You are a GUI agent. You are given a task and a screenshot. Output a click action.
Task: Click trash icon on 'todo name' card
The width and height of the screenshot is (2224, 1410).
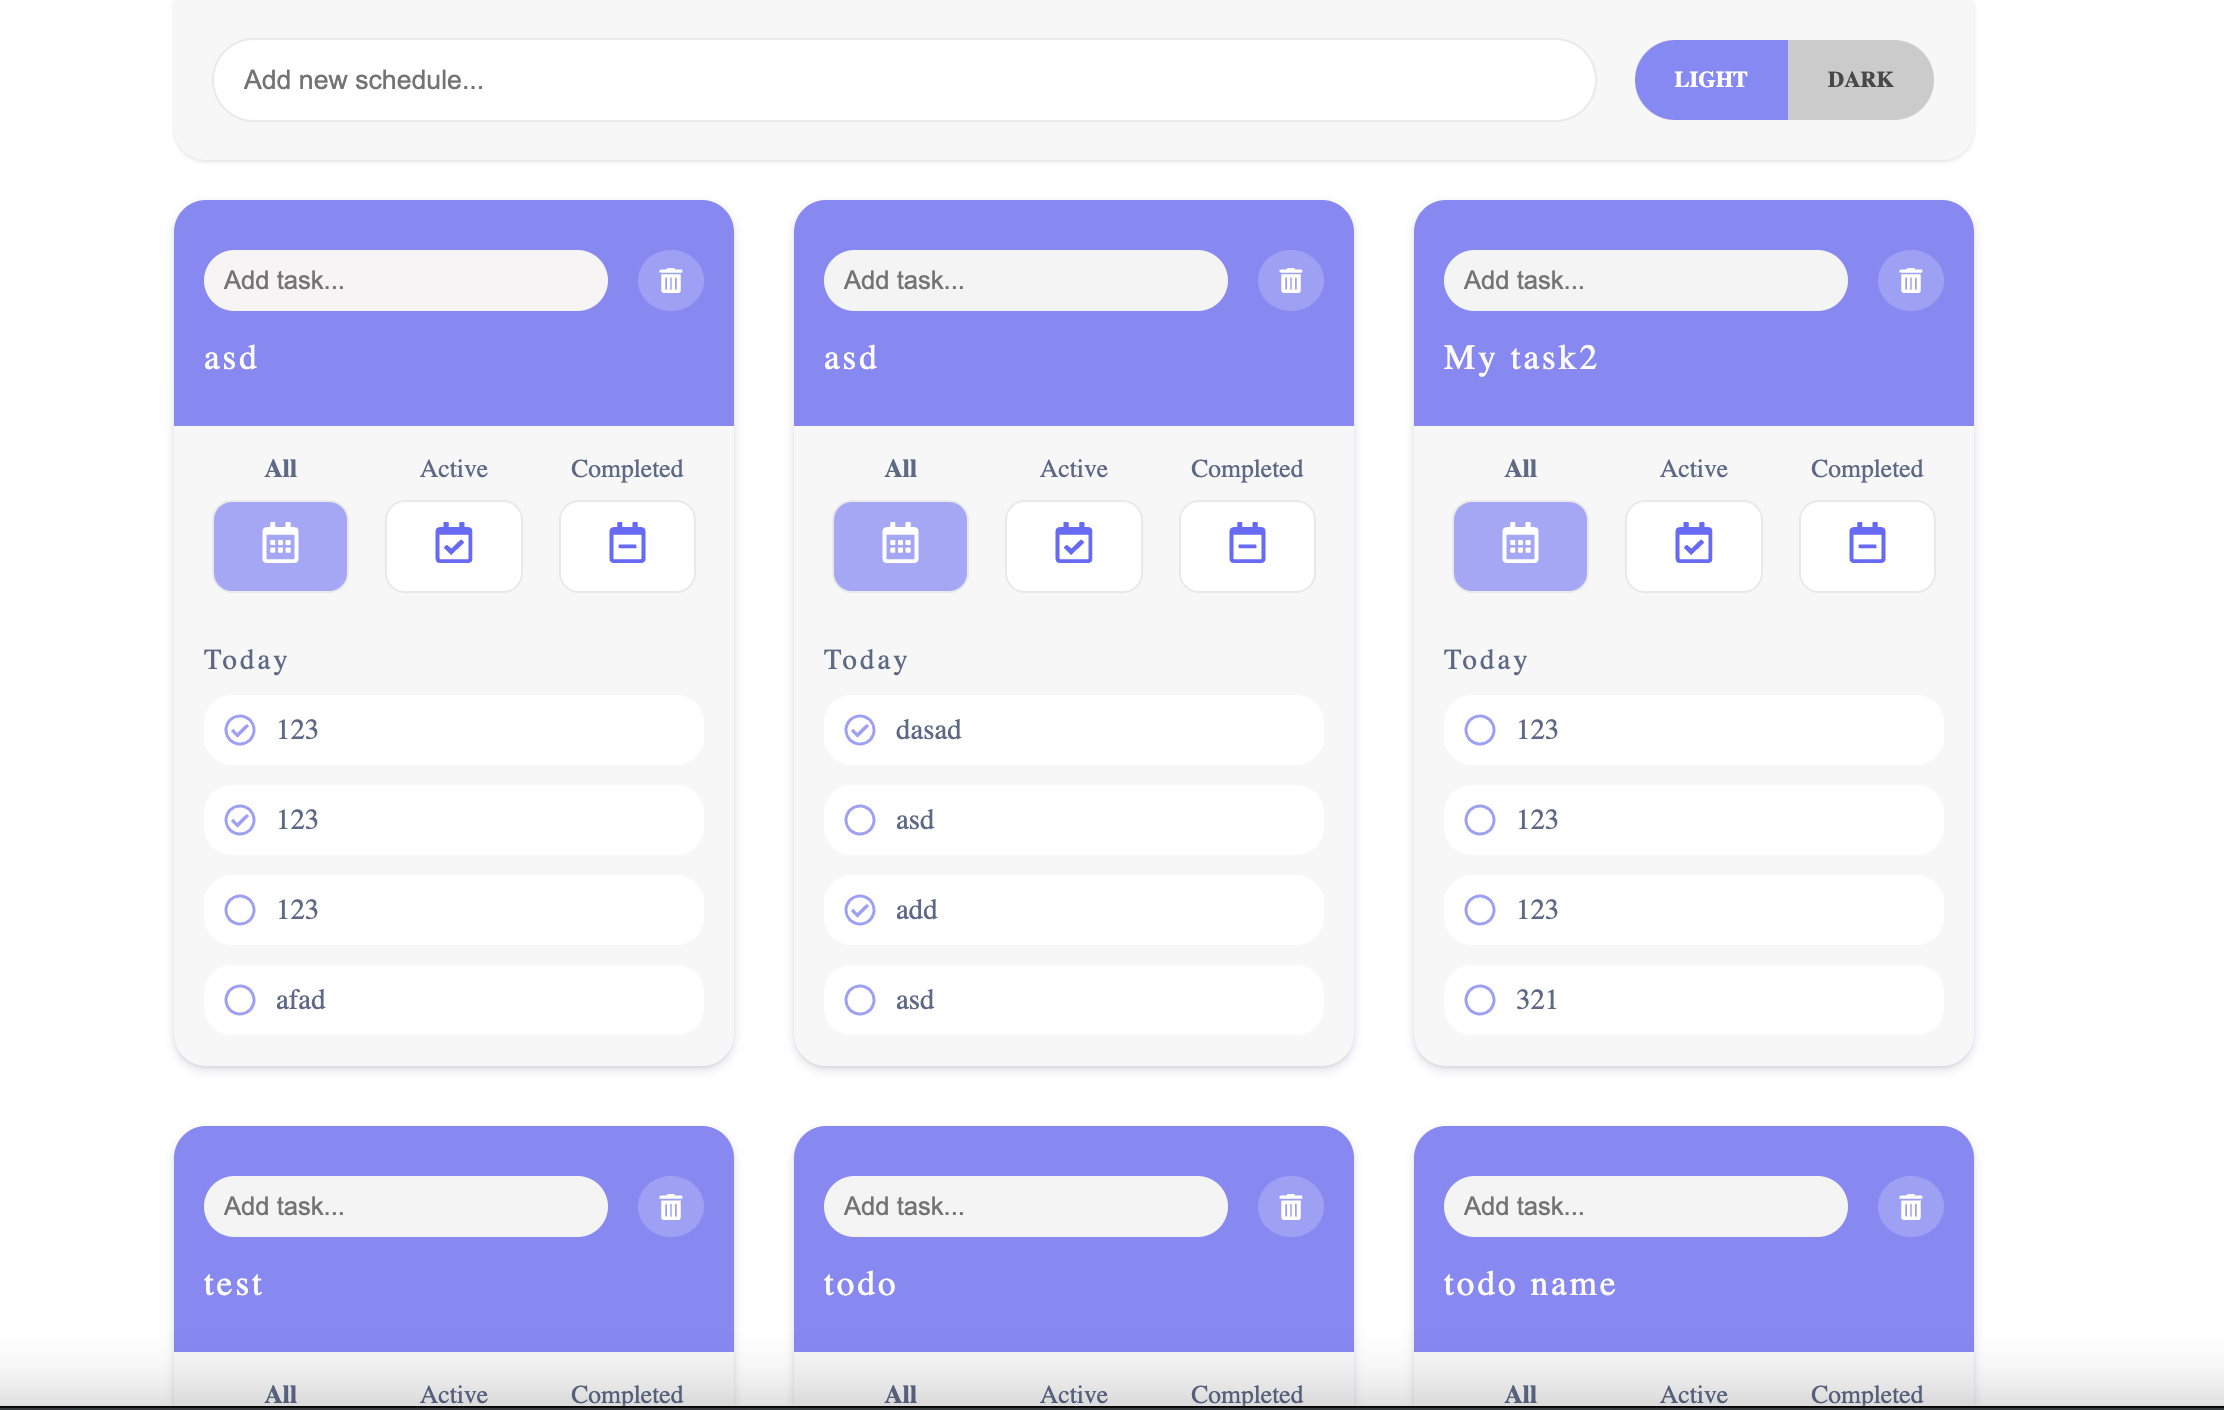(x=1910, y=1207)
